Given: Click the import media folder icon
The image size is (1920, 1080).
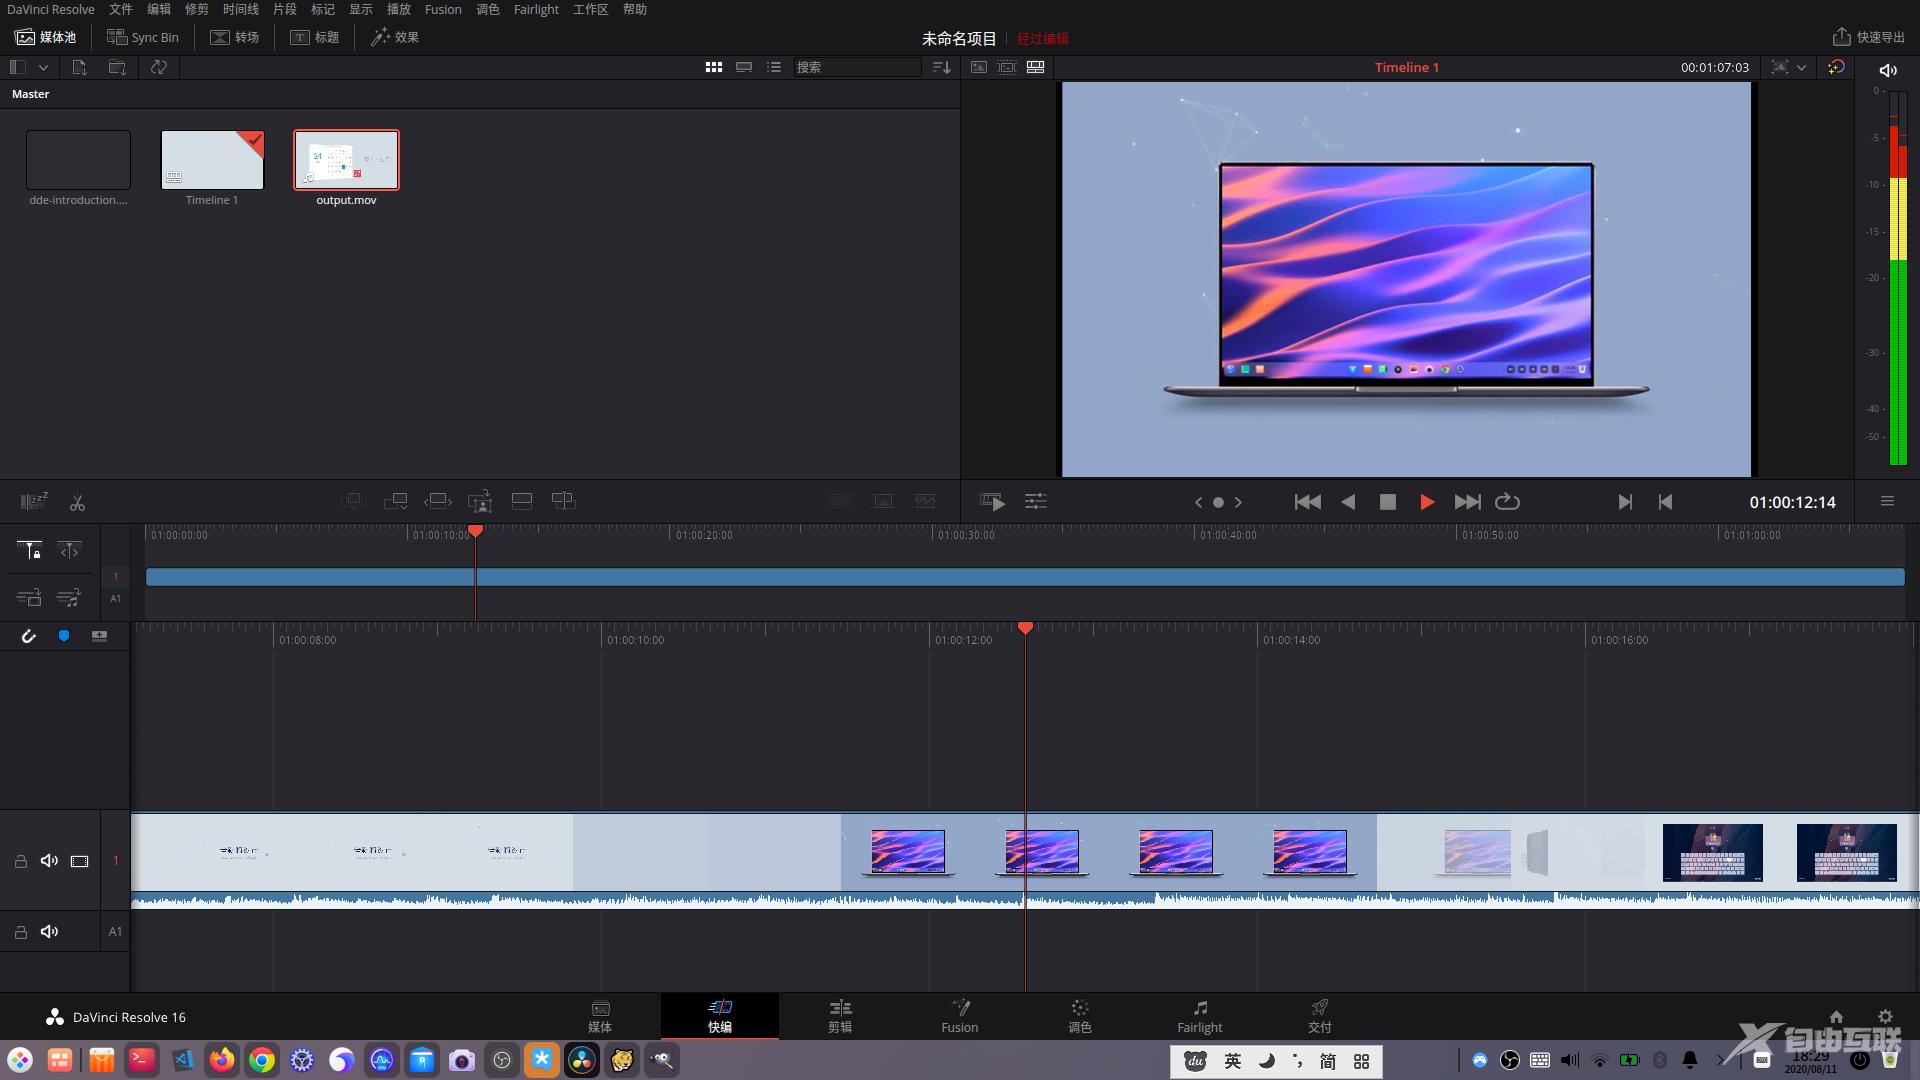Looking at the screenshot, I should [x=117, y=67].
